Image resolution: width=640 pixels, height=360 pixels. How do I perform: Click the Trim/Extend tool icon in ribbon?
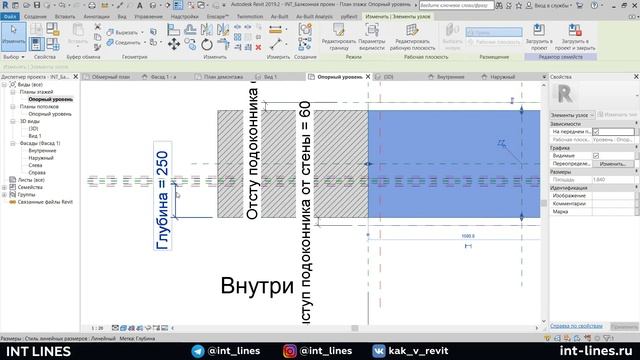[223, 44]
